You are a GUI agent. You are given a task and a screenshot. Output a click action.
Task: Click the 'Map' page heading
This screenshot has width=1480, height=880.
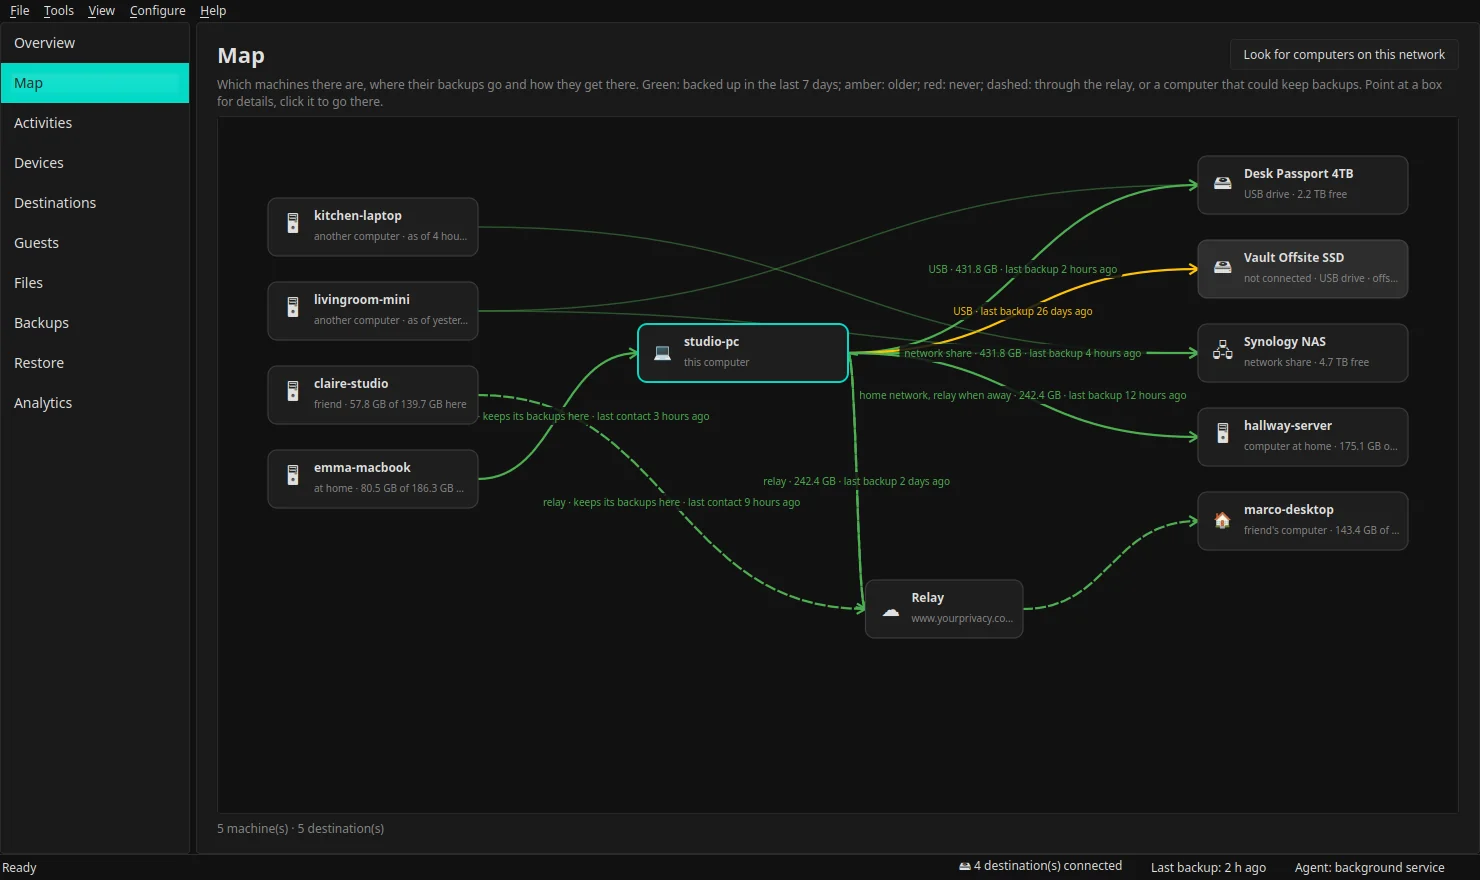click(x=241, y=56)
